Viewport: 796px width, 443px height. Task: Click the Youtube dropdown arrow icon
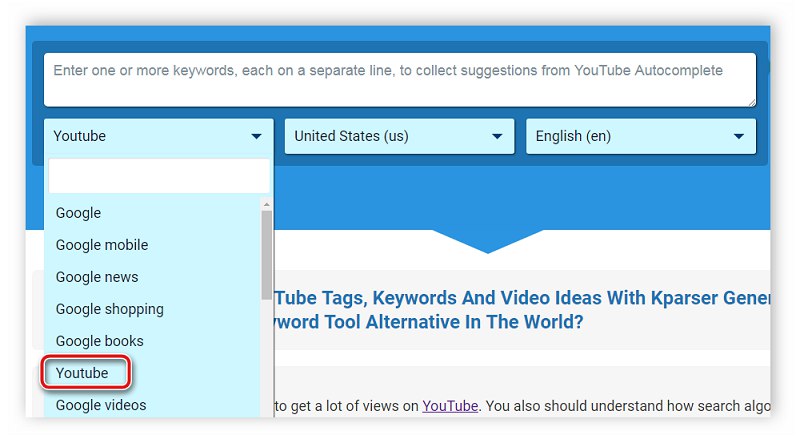pyautogui.click(x=256, y=137)
